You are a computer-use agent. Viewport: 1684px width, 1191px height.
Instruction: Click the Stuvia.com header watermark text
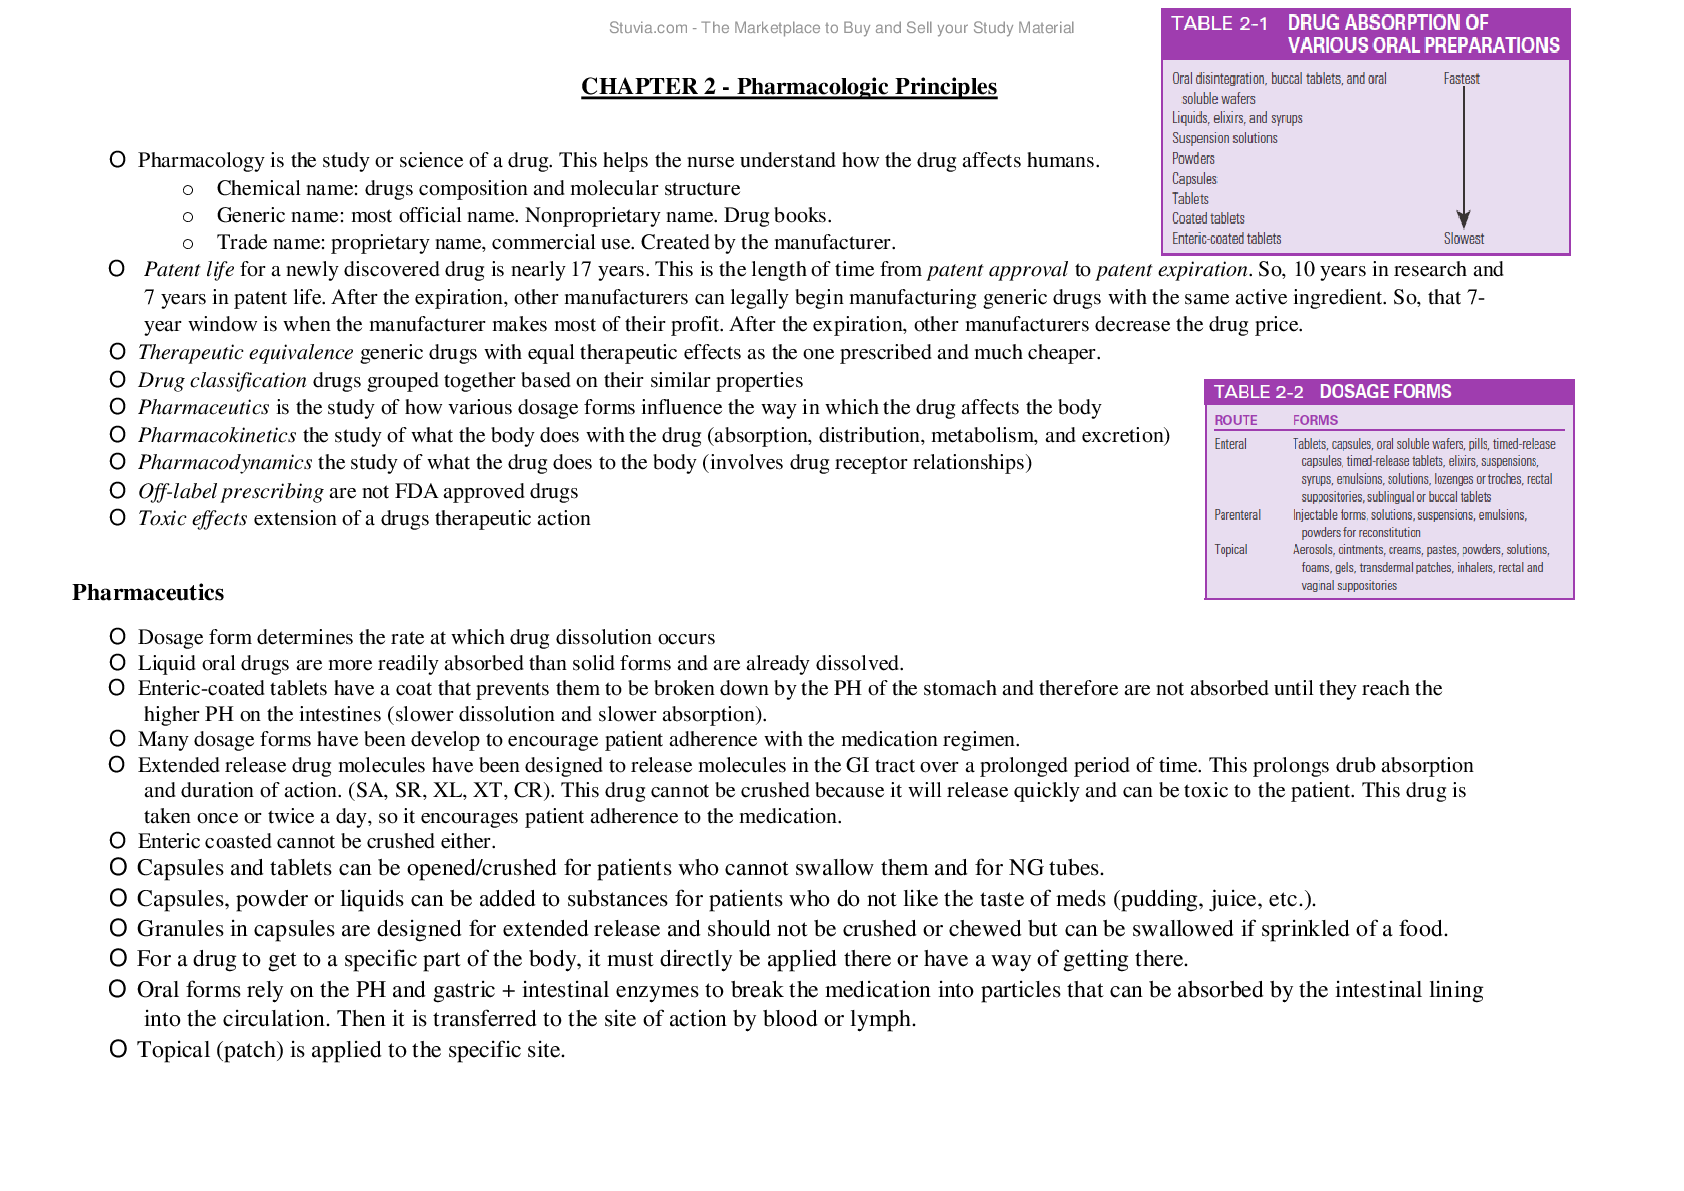pos(841,28)
